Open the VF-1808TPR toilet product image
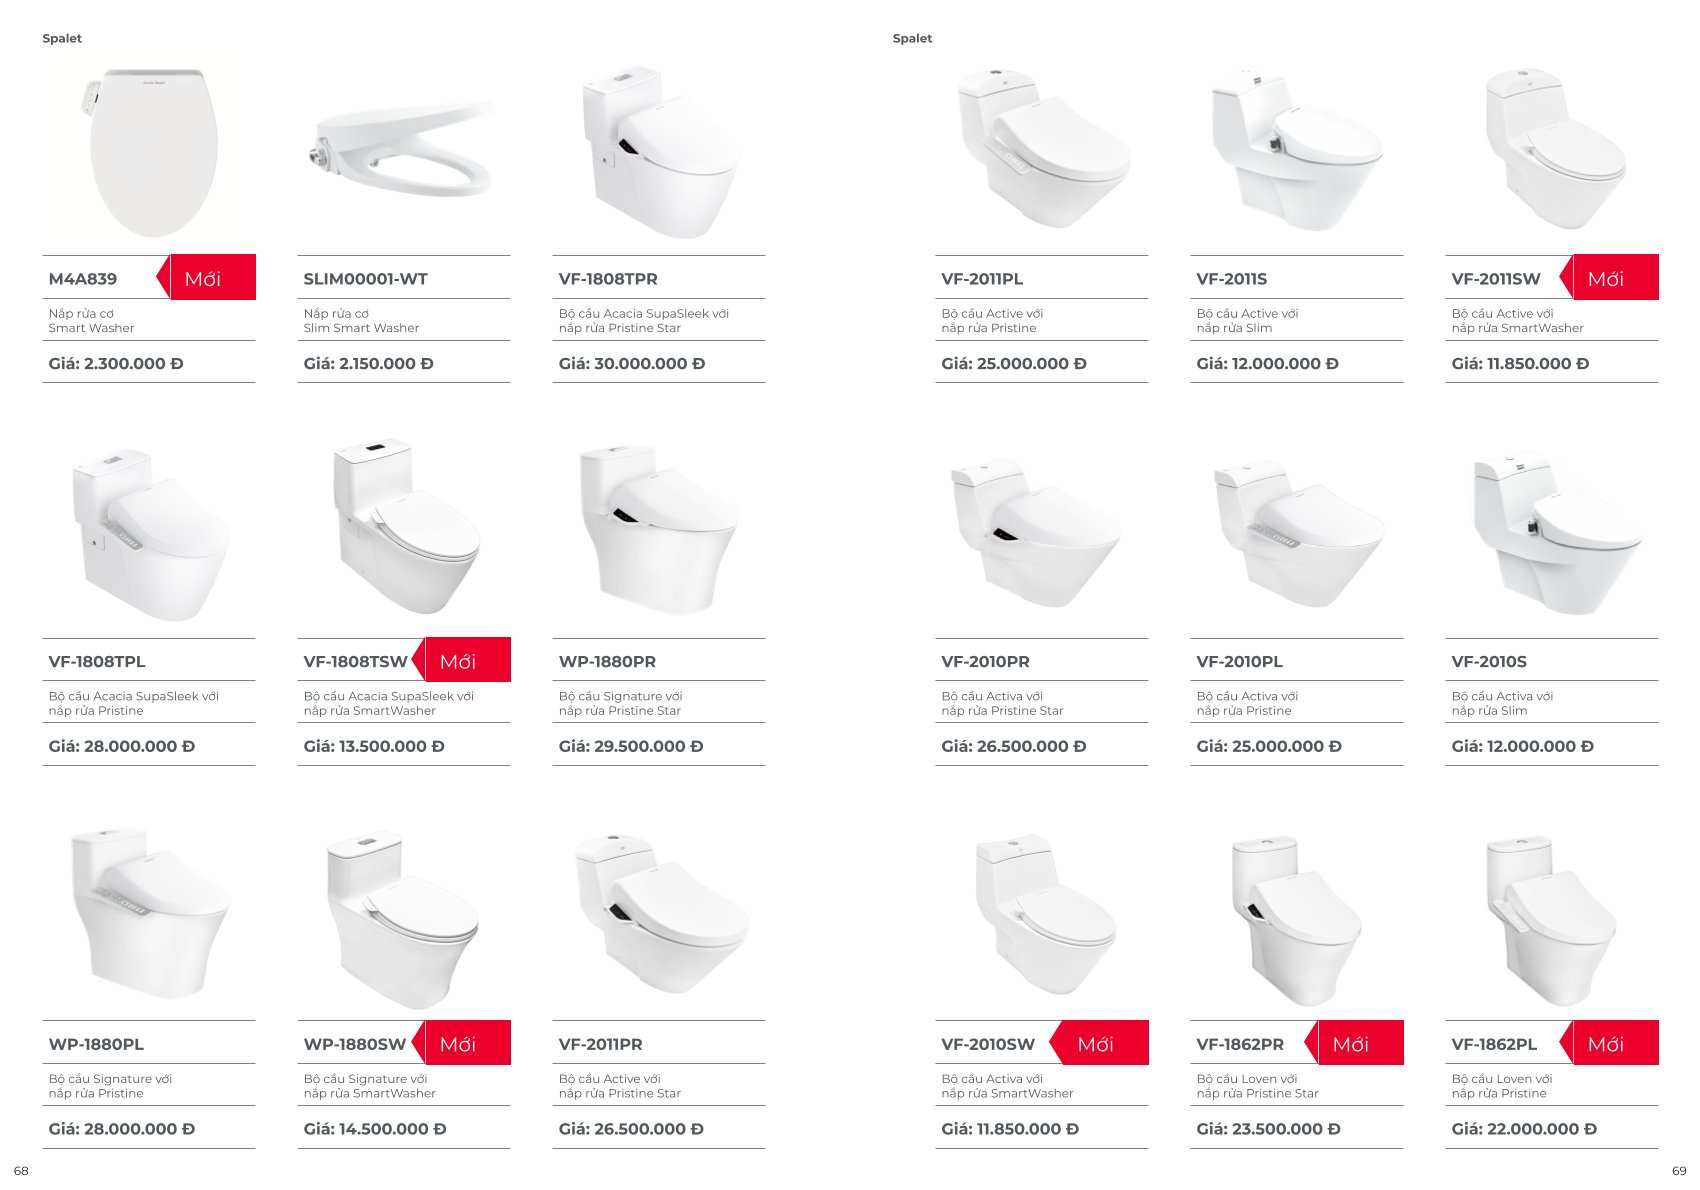1700x1190 pixels. (x=660, y=152)
